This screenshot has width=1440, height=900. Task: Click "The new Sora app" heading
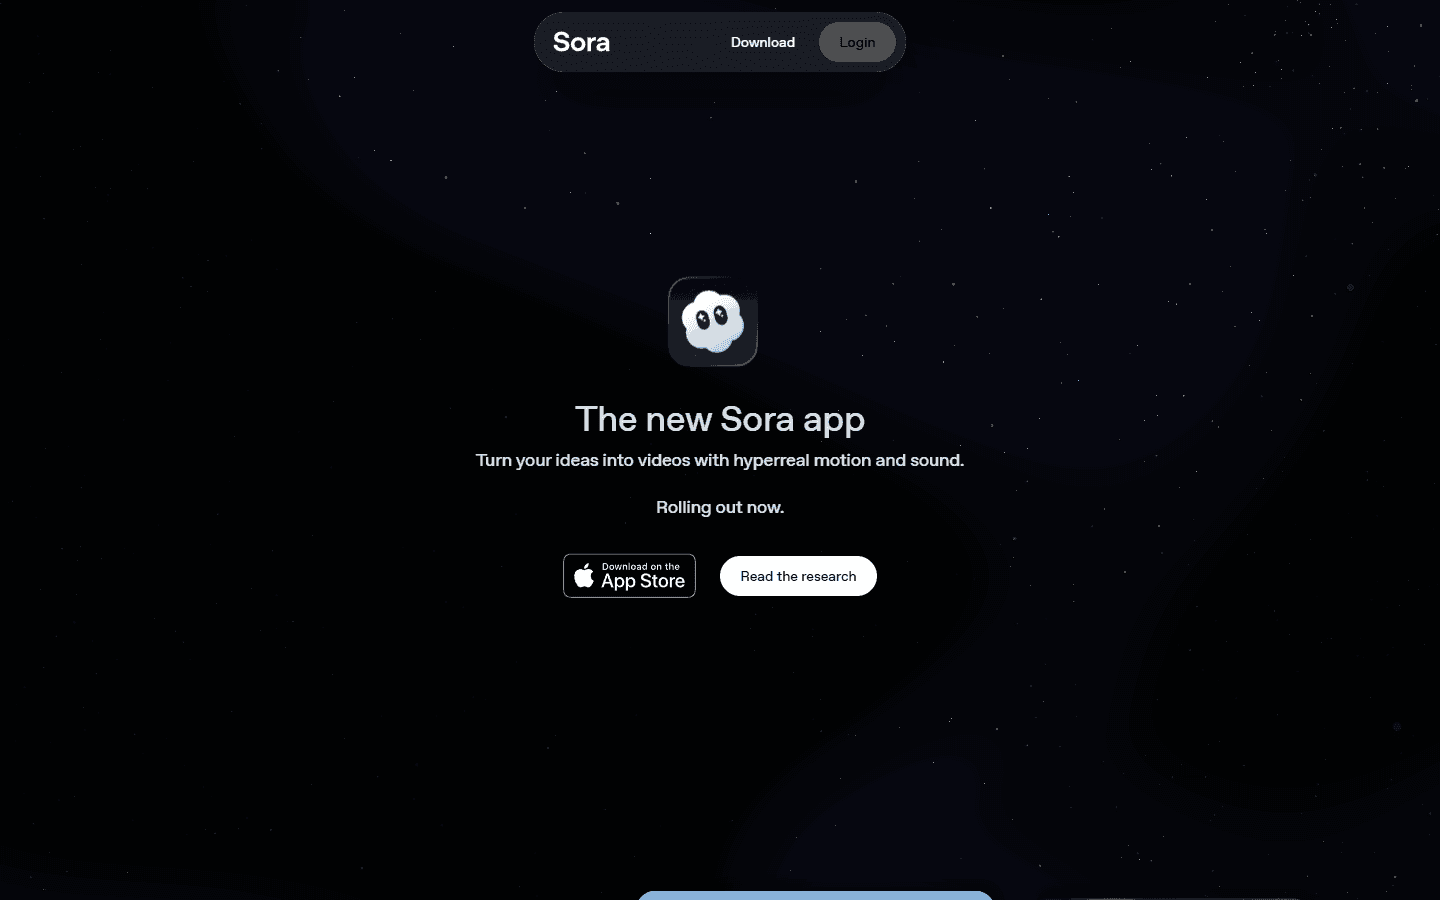[720, 419]
